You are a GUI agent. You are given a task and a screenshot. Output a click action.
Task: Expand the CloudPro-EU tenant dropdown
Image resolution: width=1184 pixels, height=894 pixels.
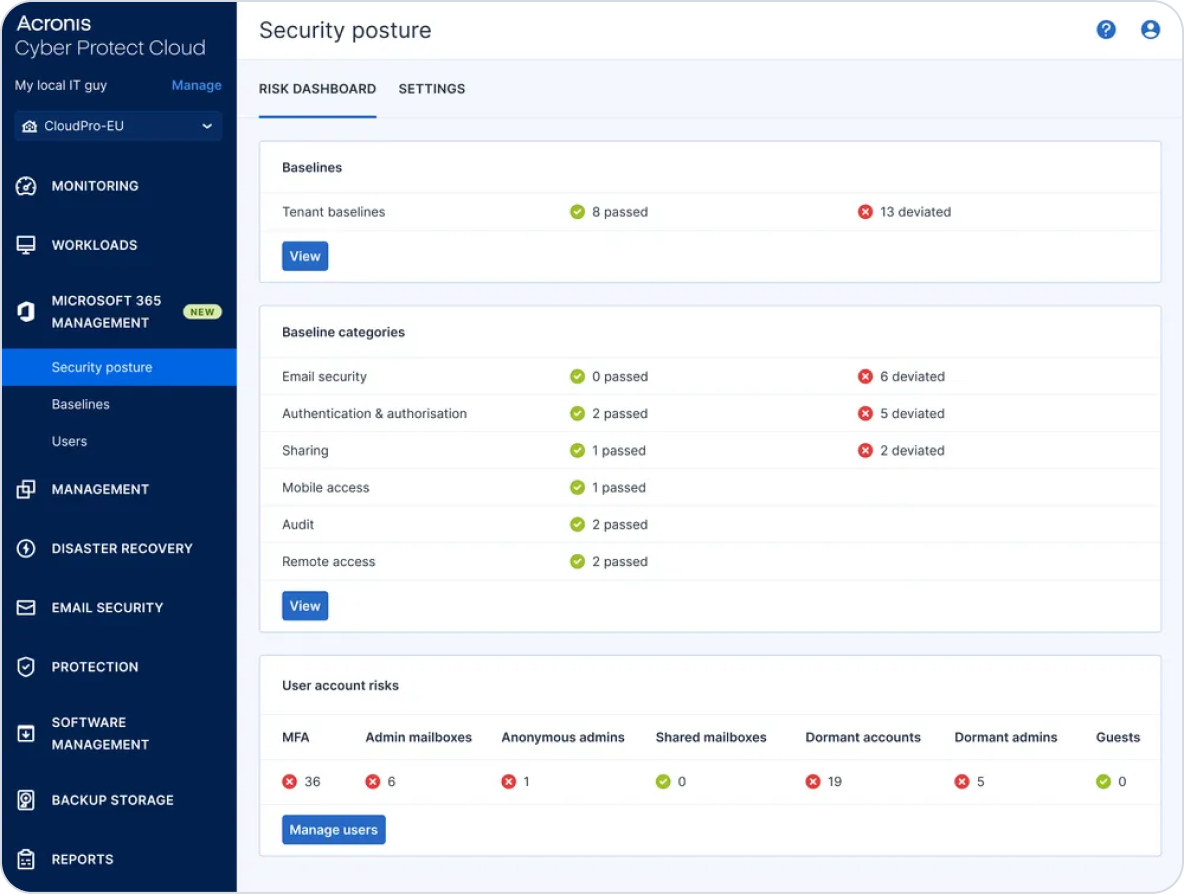(x=118, y=127)
